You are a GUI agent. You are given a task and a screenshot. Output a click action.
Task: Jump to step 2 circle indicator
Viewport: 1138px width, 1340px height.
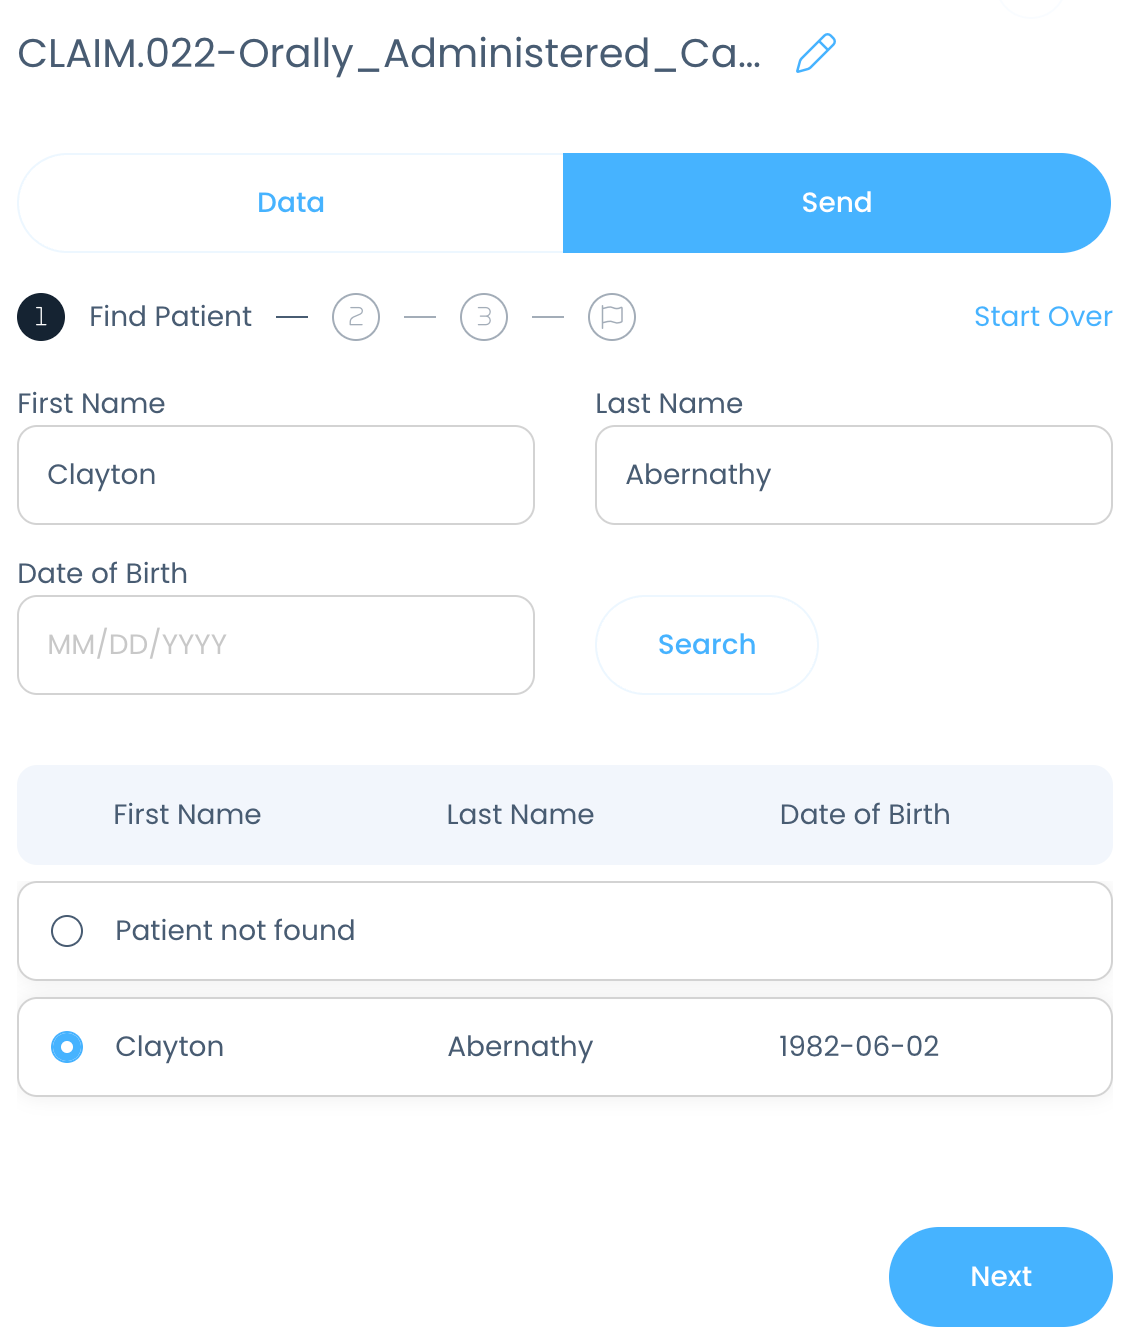click(356, 317)
